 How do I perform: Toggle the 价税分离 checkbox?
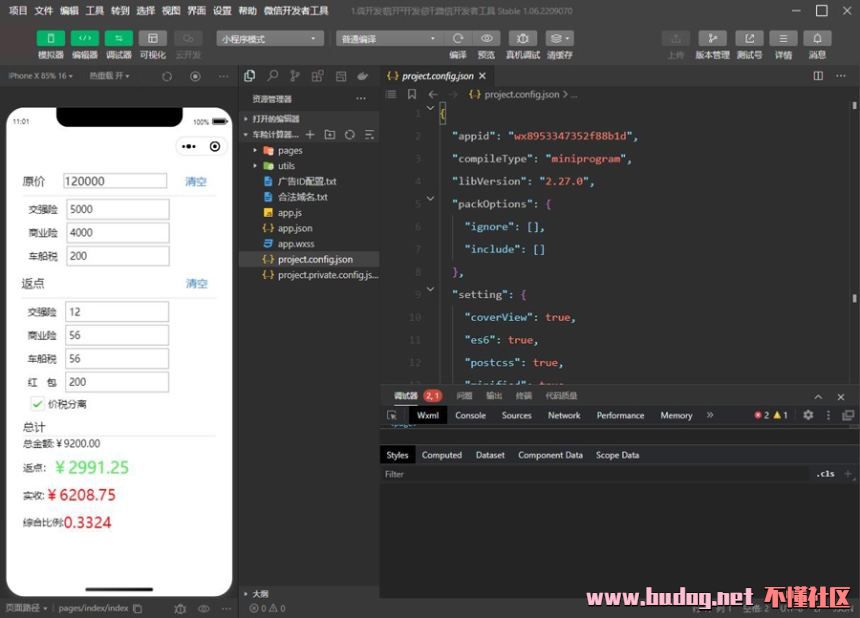pos(37,404)
